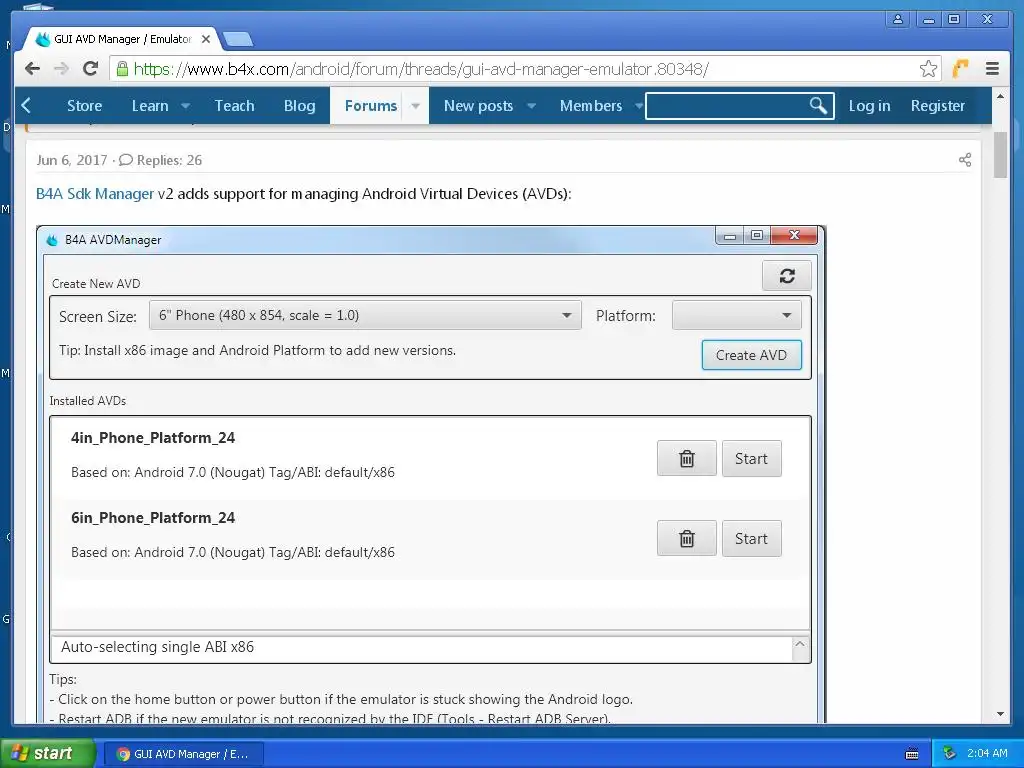Screen dimensions: 1024x768
Task: Expand the Members menu arrow
Action: point(638,106)
